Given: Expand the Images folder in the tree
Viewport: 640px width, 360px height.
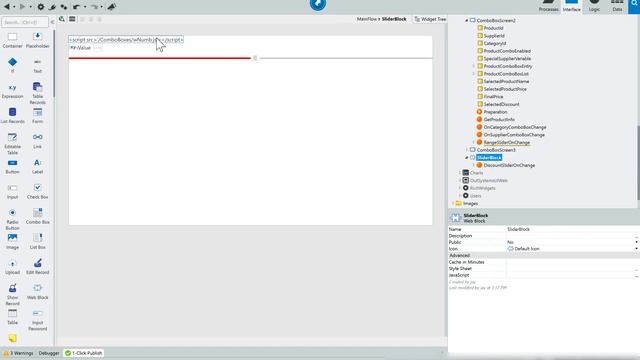Looking at the screenshot, I should pos(453,203).
